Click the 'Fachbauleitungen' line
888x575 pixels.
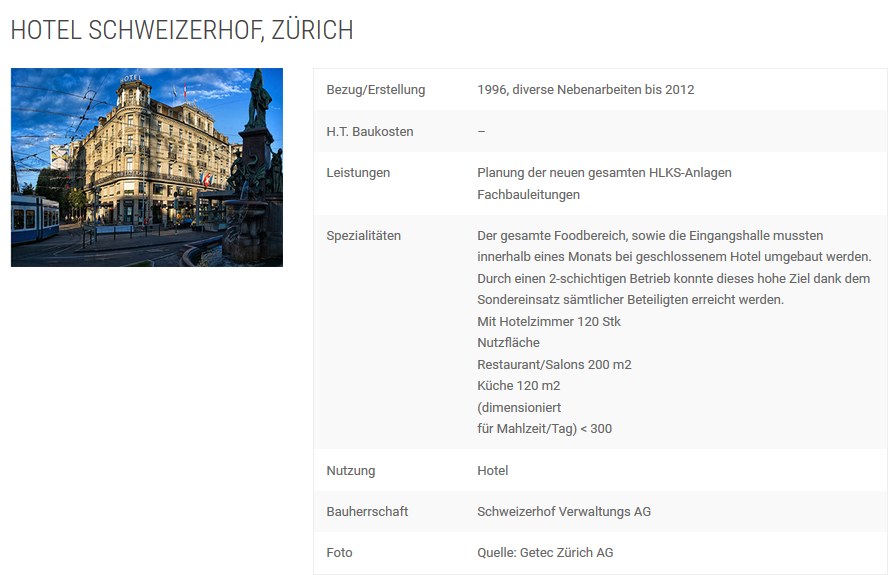pos(528,194)
